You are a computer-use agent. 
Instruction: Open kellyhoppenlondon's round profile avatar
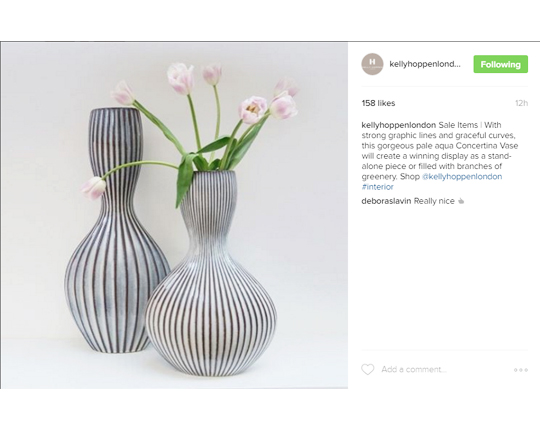pyautogui.click(x=372, y=64)
